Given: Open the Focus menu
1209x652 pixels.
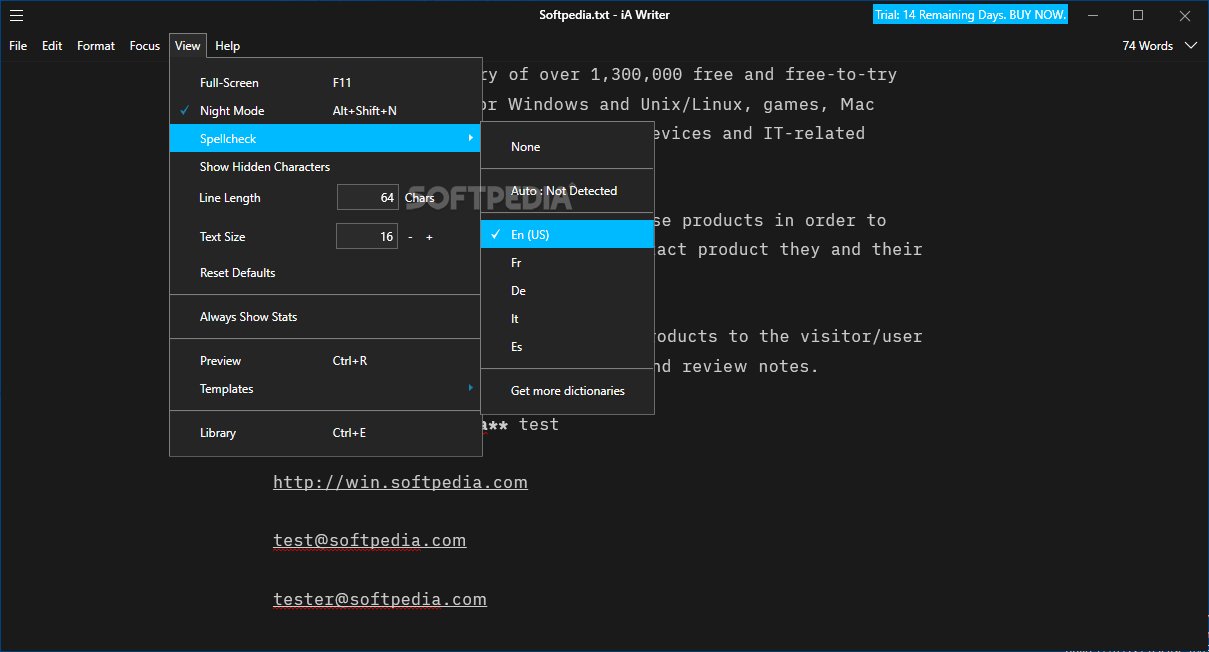Looking at the screenshot, I should 145,46.
